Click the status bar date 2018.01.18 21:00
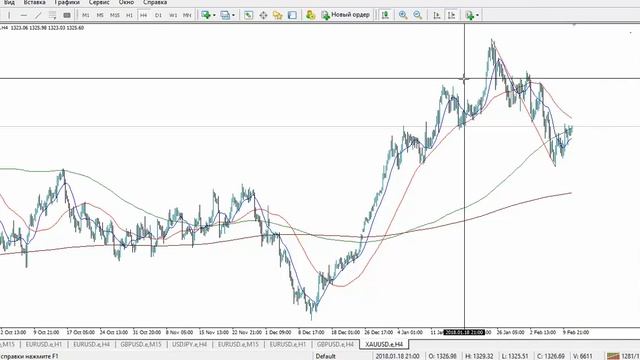This screenshot has width=640, height=360. (398, 356)
